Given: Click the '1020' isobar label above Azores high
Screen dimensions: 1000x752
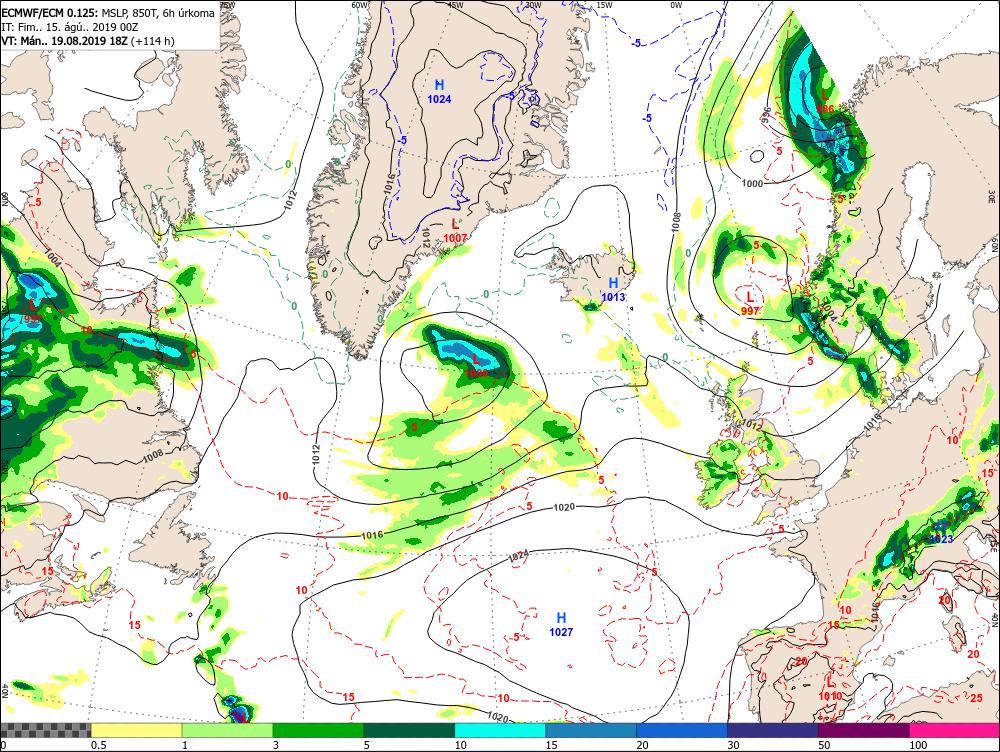Looking at the screenshot, I should [564, 507].
